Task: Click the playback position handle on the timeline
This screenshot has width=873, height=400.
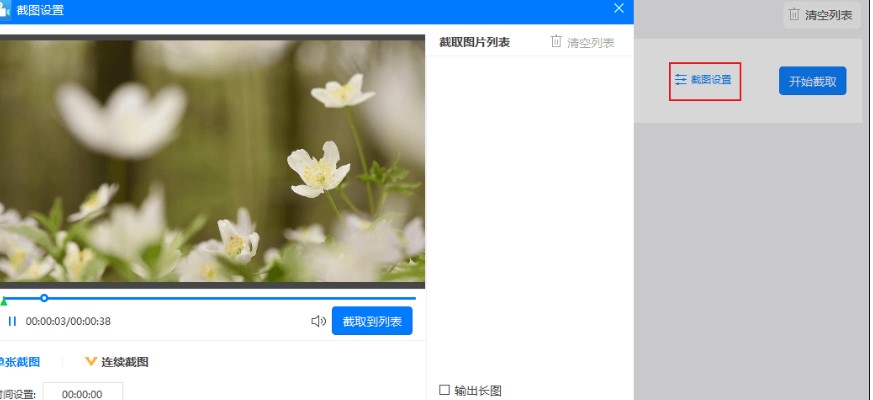Action: click(x=44, y=298)
